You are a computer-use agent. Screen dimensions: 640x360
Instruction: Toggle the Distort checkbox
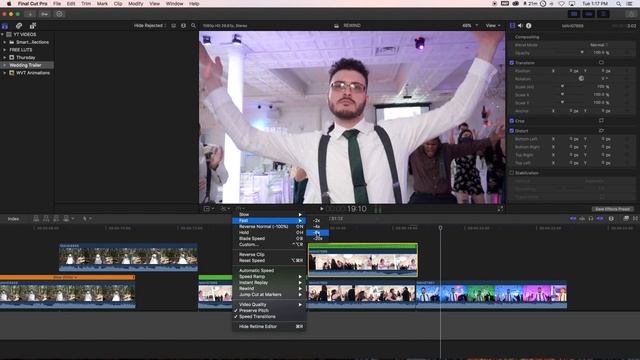511,131
